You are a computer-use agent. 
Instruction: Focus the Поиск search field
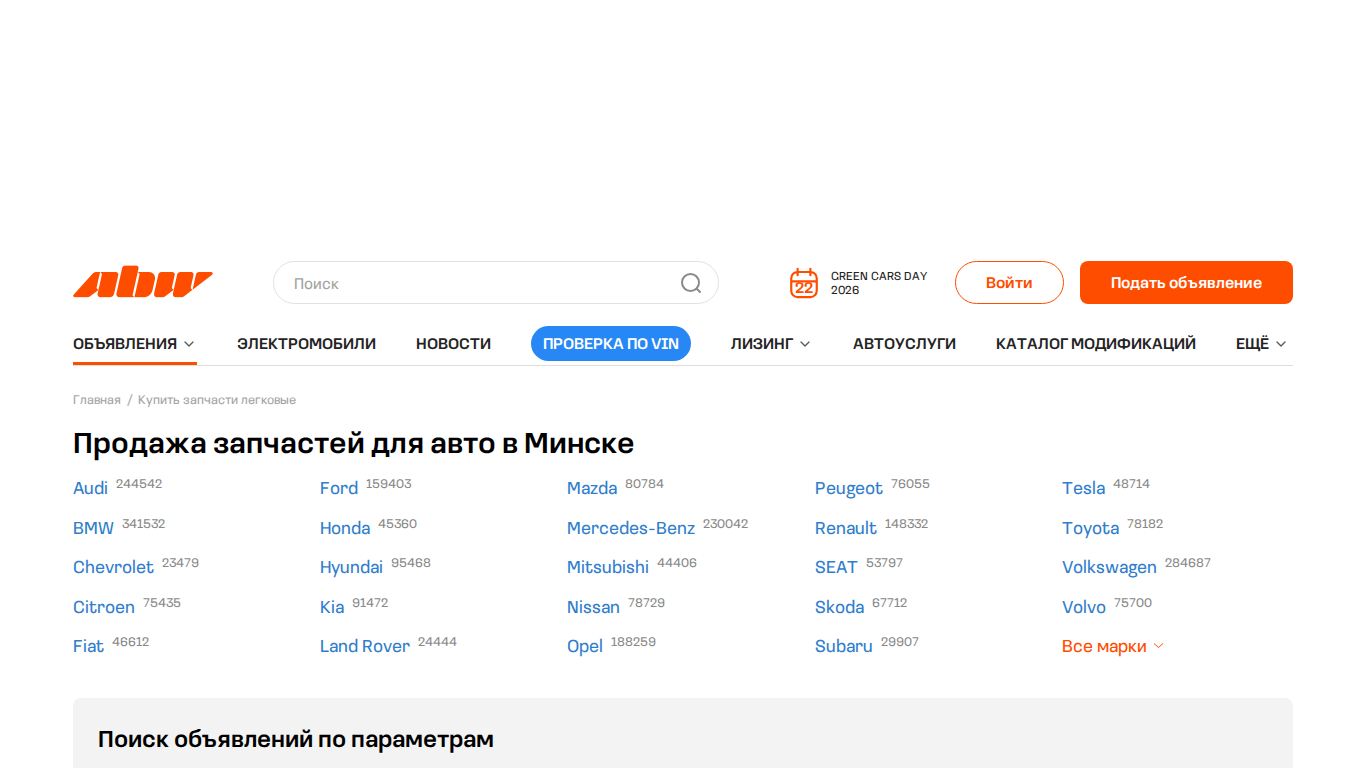(x=496, y=283)
